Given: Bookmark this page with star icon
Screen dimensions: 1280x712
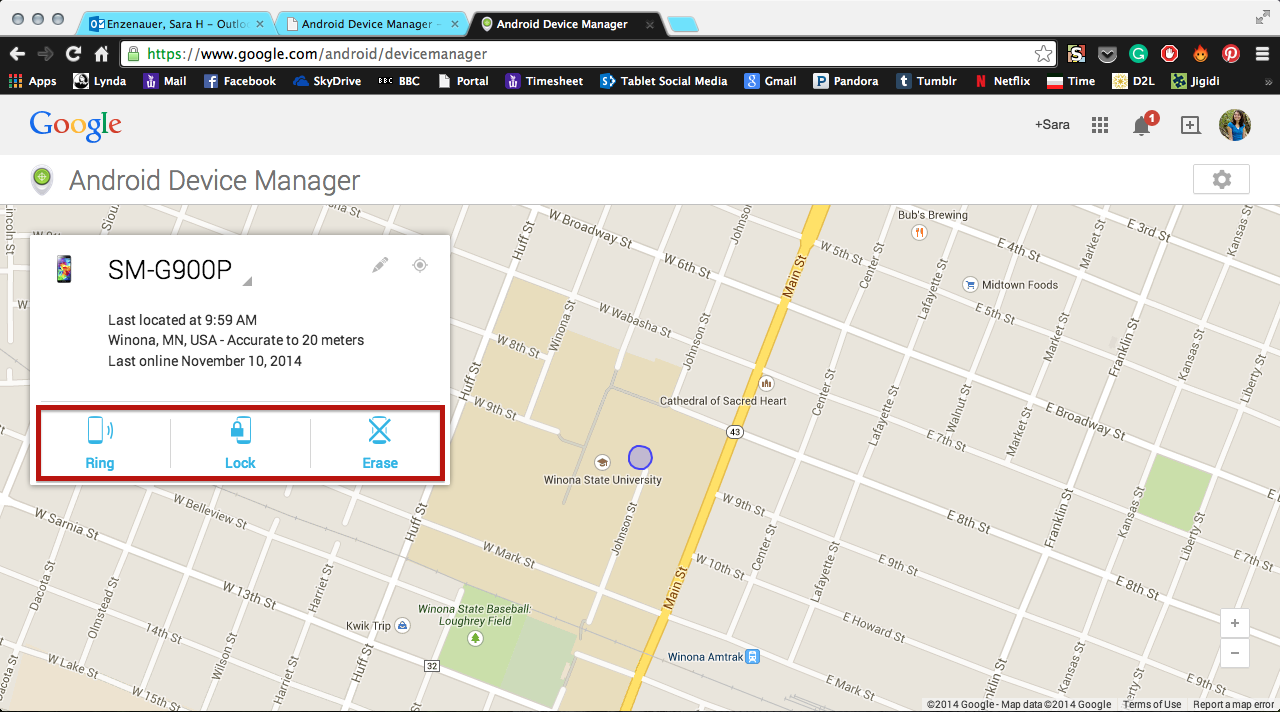Looking at the screenshot, I should pos(1043,54).
